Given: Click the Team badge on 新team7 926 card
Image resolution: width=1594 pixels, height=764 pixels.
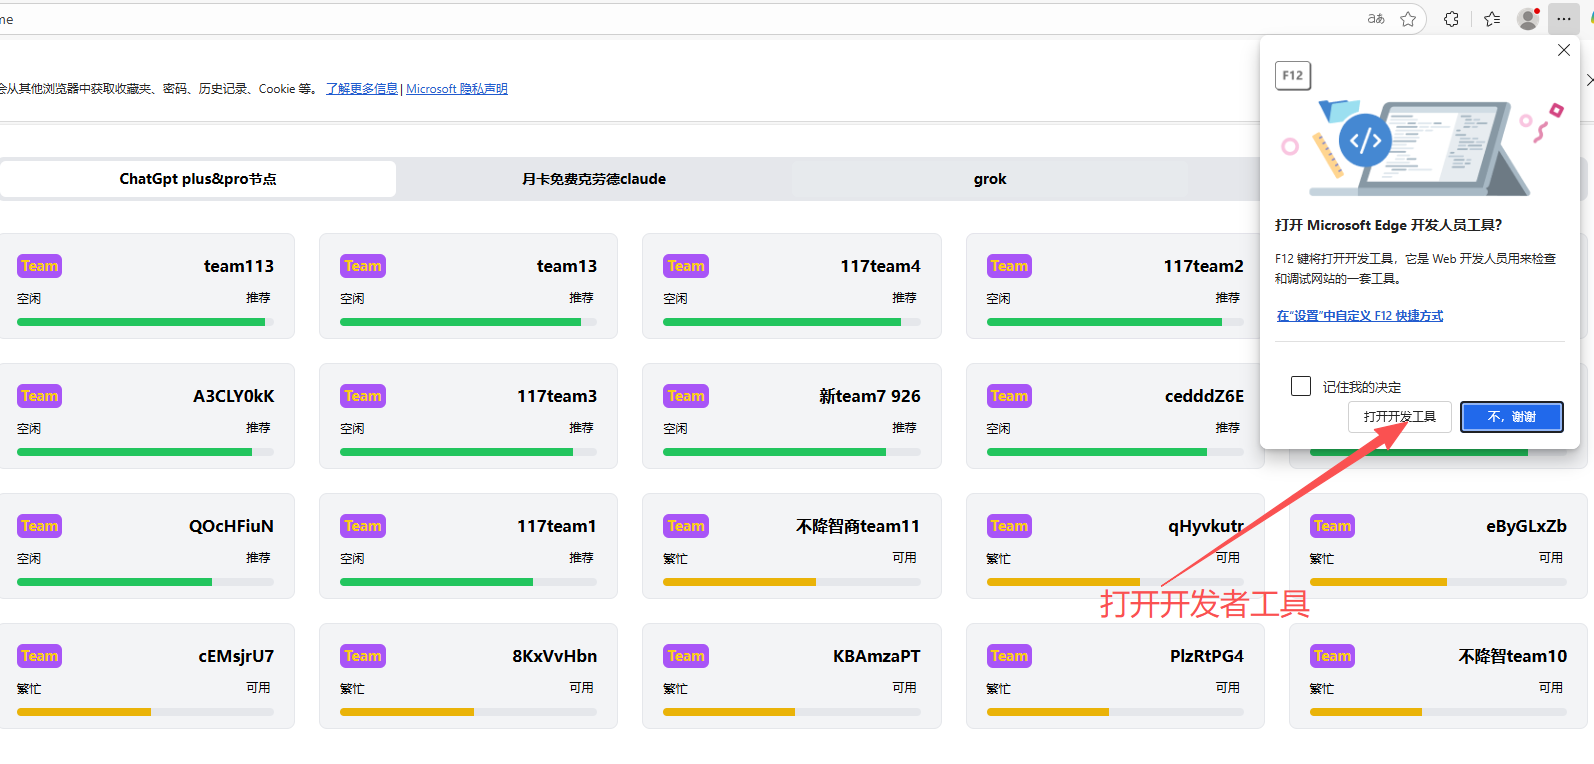Looking at the screenshot, I should pyautogui.click(x=686, y=396).
